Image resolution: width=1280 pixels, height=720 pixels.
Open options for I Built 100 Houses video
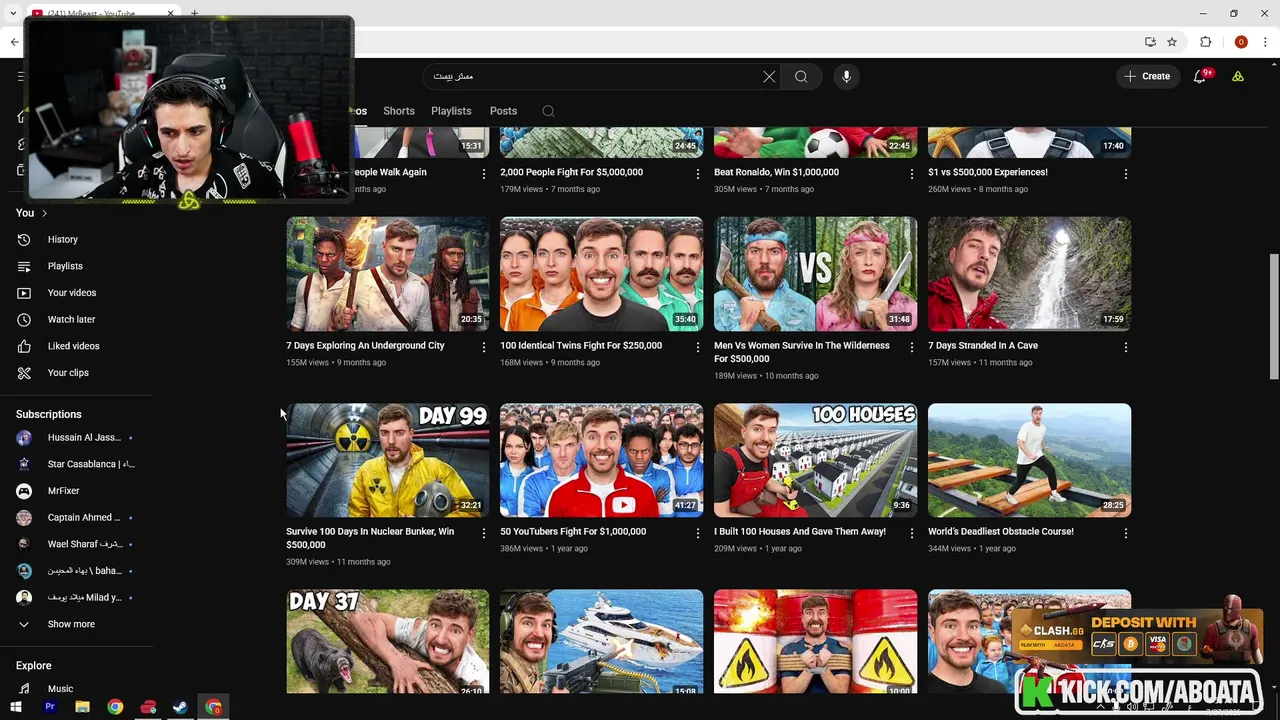(911, 533)
